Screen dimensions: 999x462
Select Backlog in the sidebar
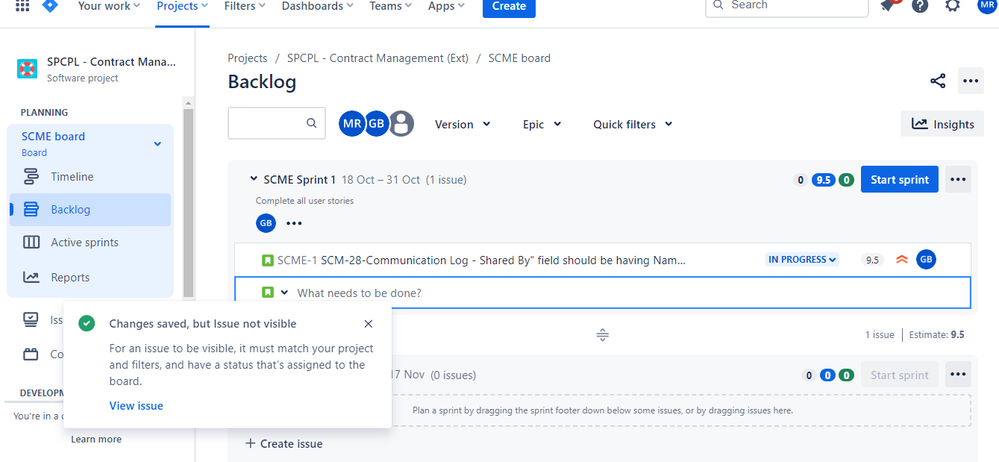[90, 210]
